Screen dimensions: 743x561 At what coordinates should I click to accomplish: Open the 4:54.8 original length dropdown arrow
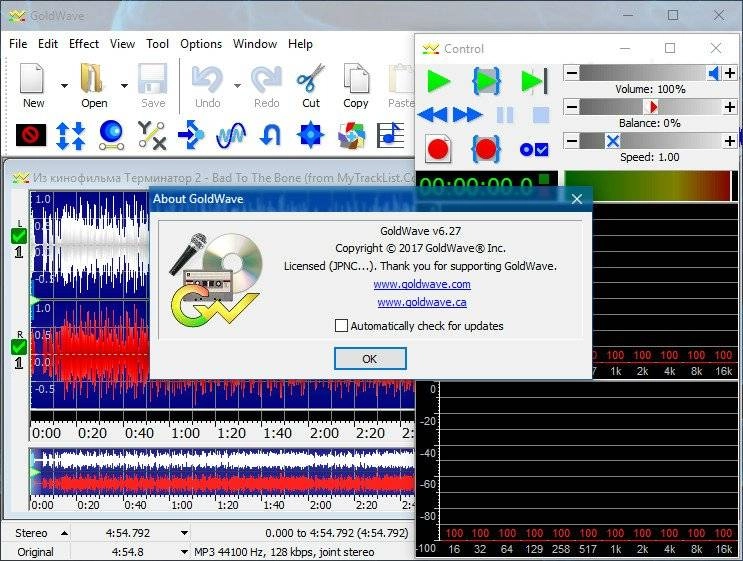click(x=184, y=552)
